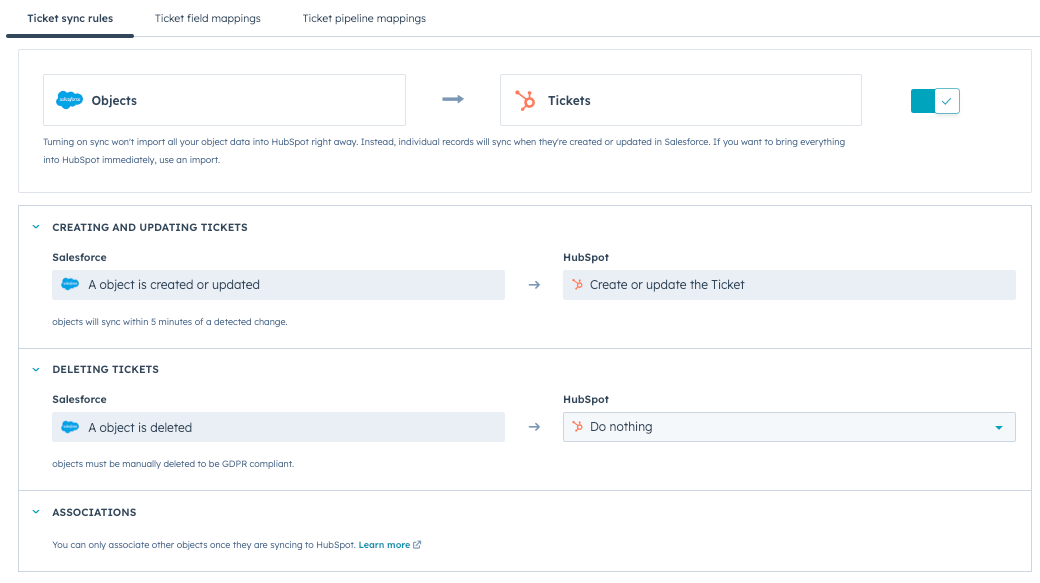Image resolution: width=1040 pixels, height=583 pixels.
Task: Click the 'A object is deleted' field
Action: (278, 427)
